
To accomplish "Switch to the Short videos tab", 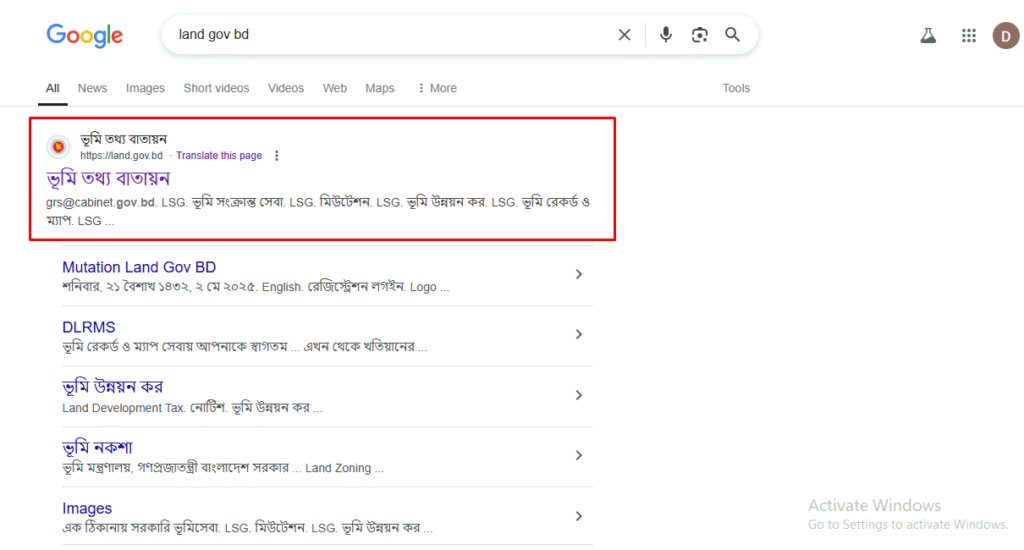I will 216,88.
